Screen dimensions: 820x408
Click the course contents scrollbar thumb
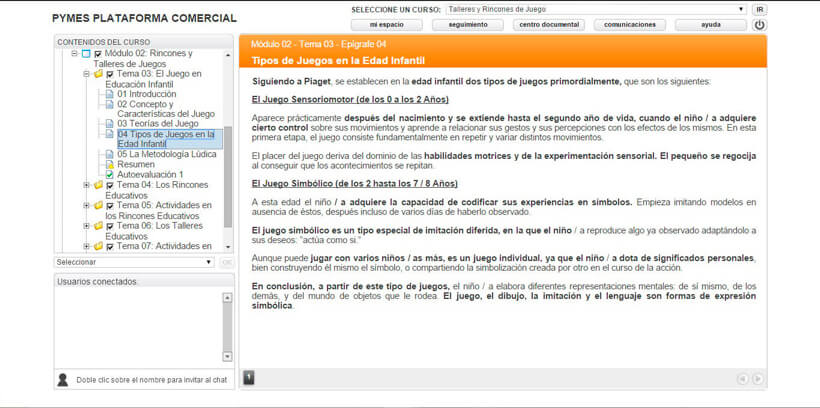coord(228,177)
